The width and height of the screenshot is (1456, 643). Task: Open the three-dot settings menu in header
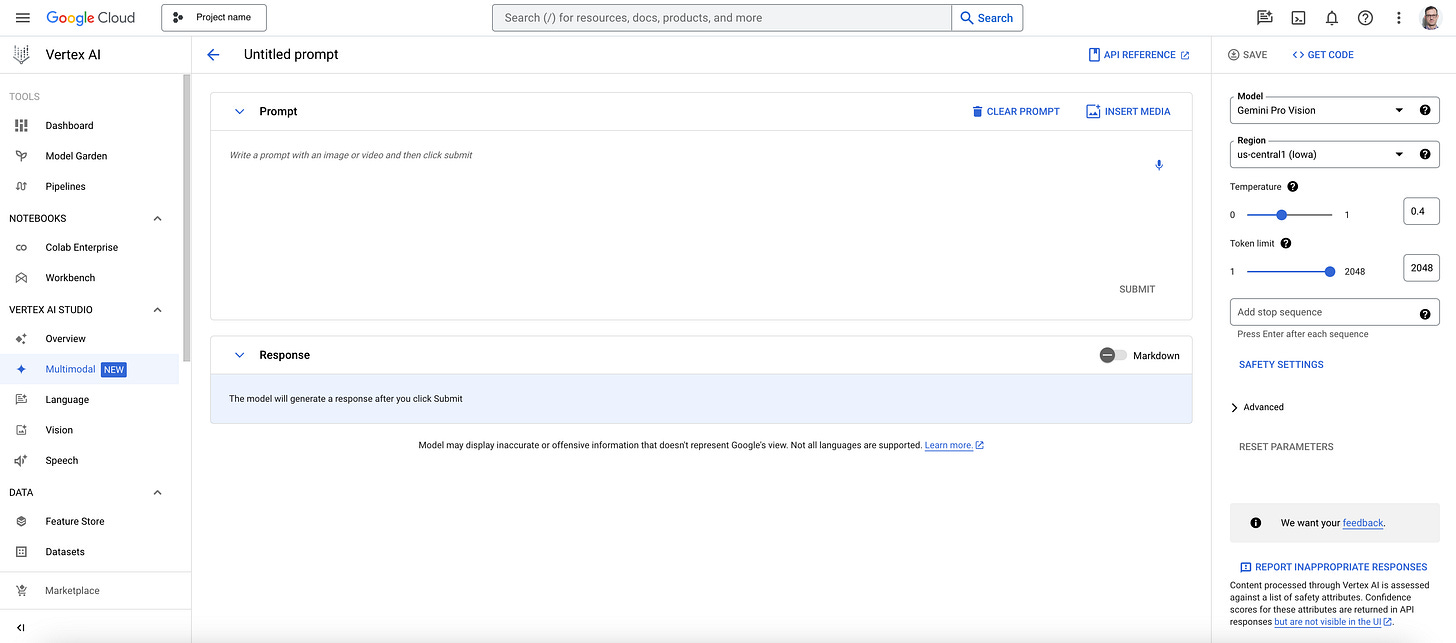pyautogui.click(x=1399, y=18)
